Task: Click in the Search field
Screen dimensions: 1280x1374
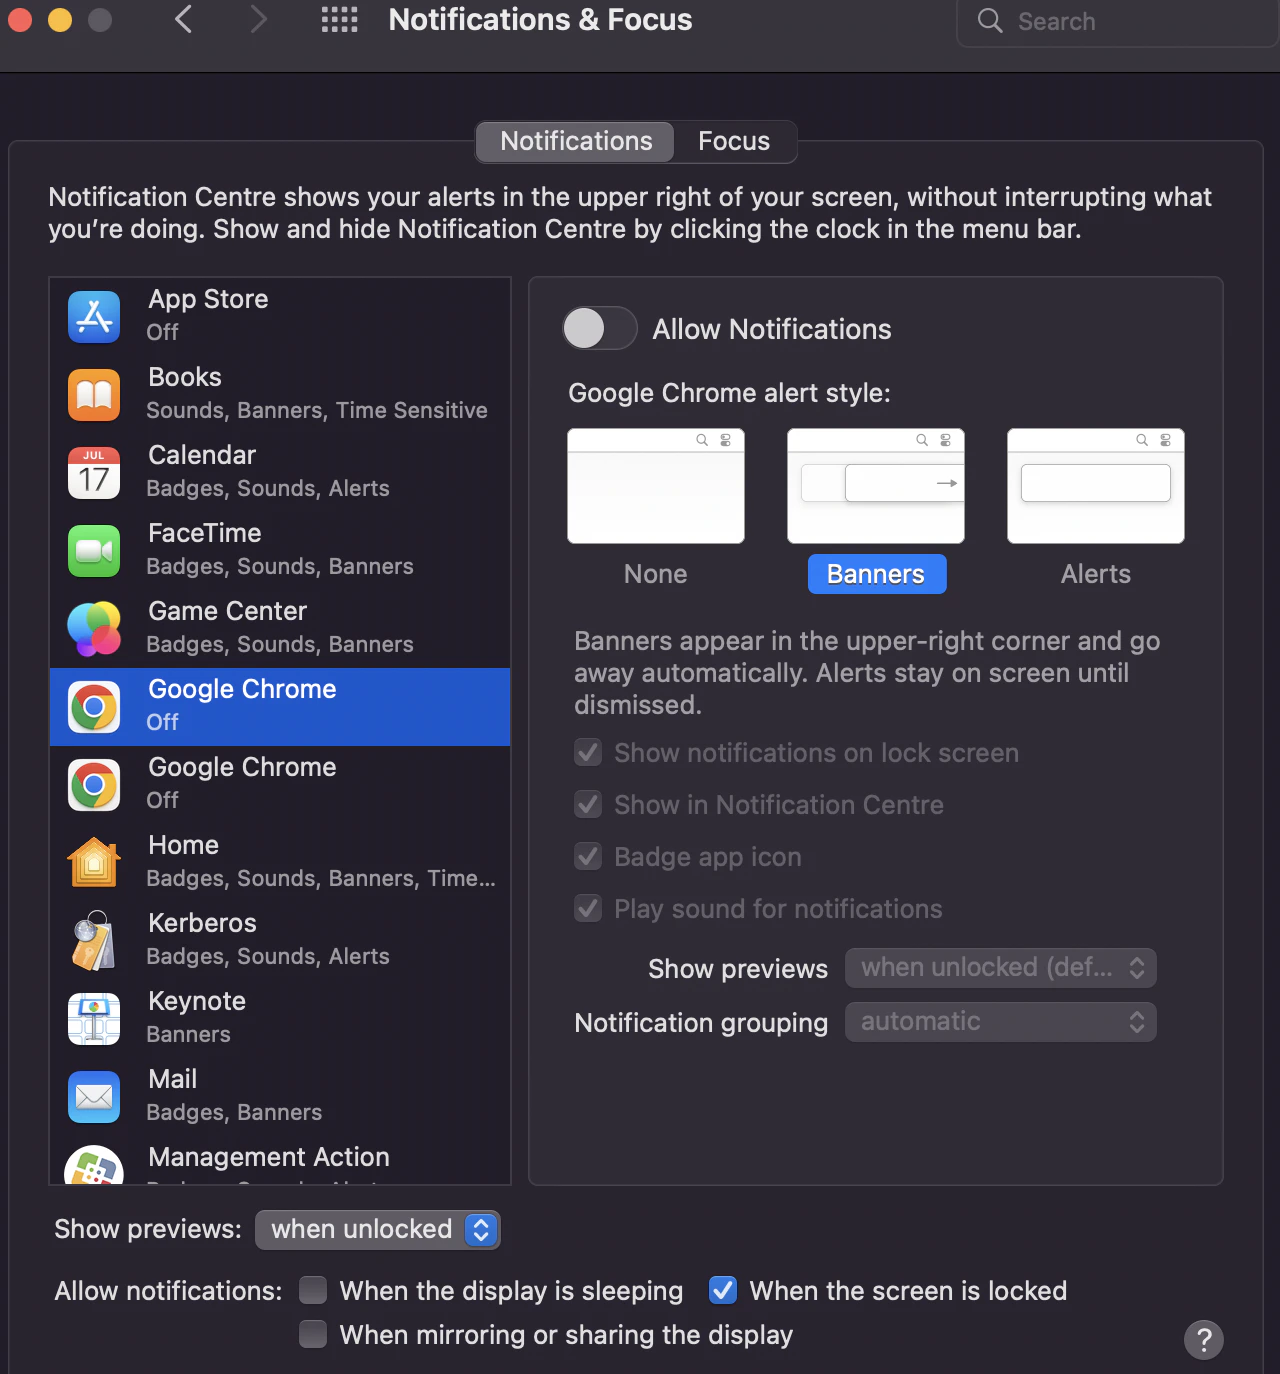Action: (1117, 21)
